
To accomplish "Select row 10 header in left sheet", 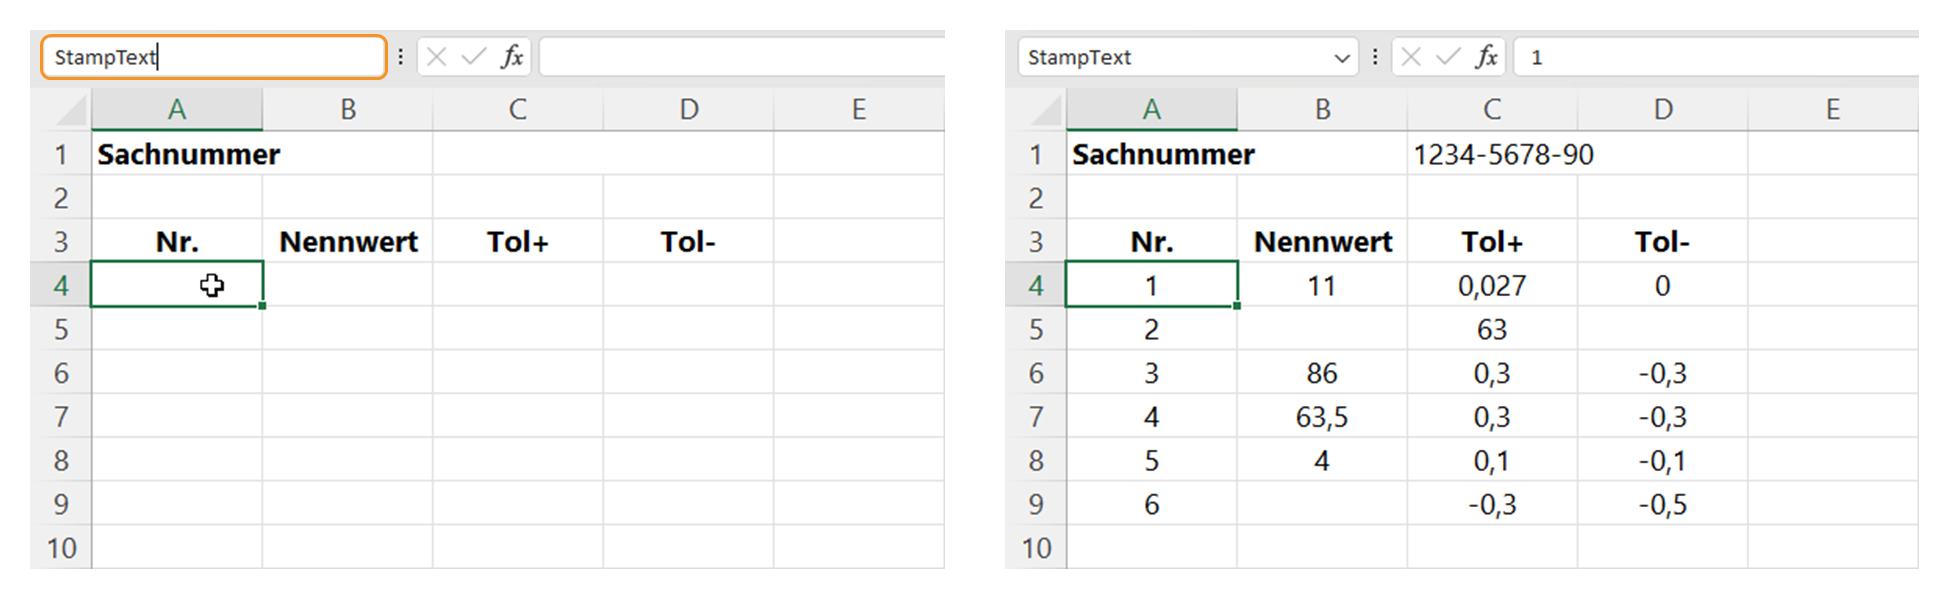I will (61, 548).
